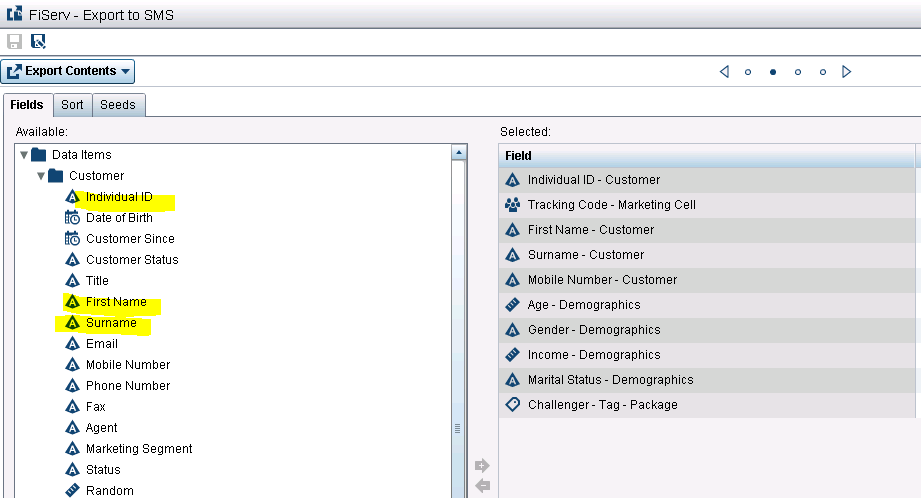Click the remove-from-selected left arrow
Viewport: 921px width, 498px height.
482,485
